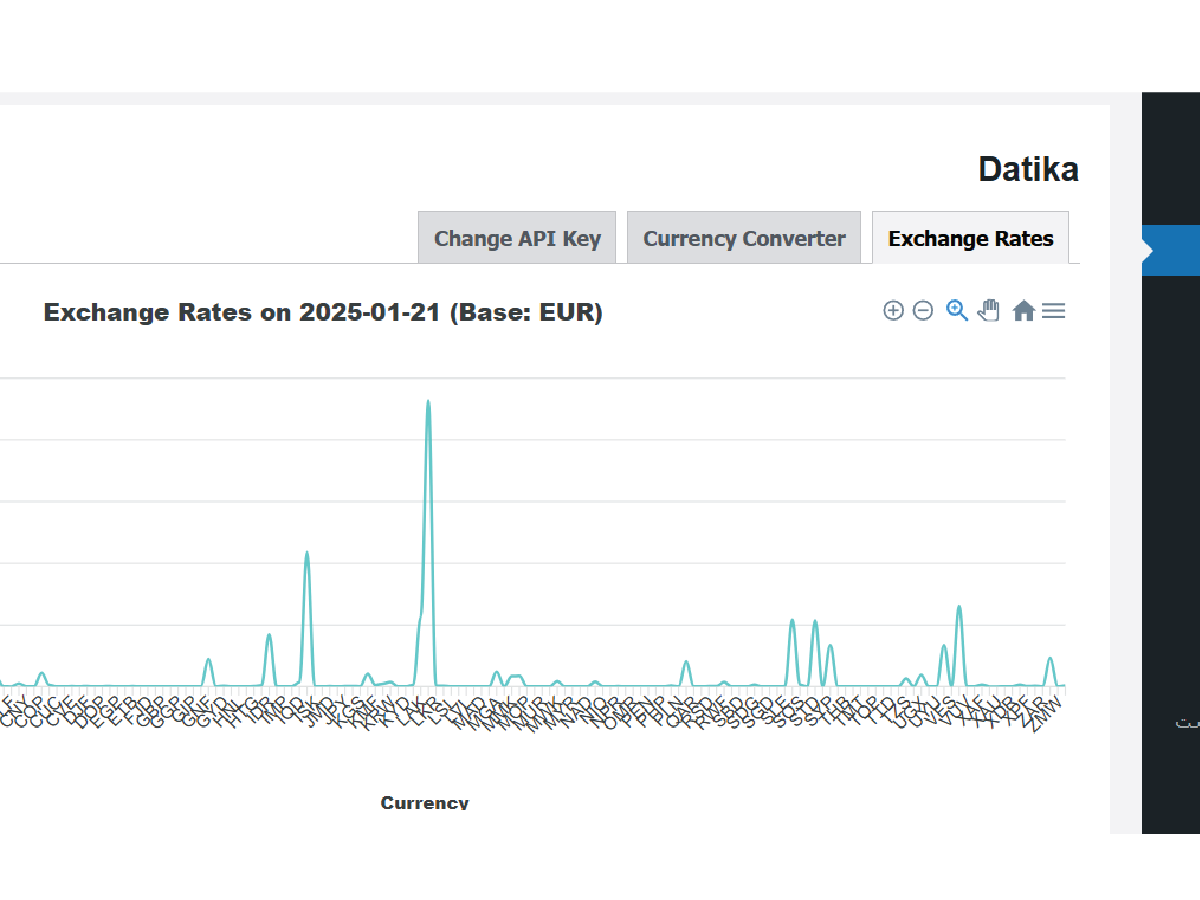The image size is (1200, 900).
Task: Switch to the Change API Key tab
Action: [517, 239]
